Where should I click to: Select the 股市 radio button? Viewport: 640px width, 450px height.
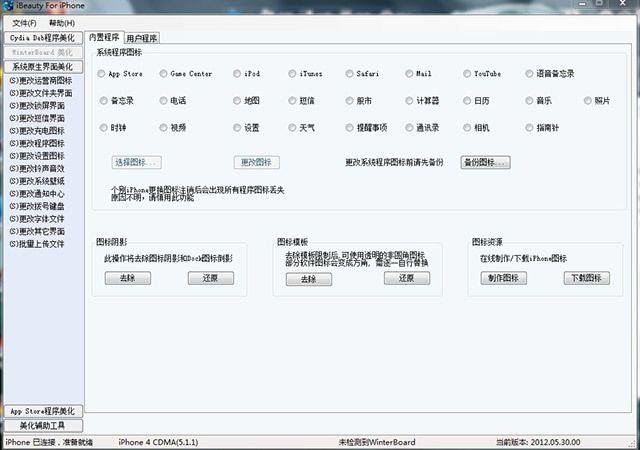(x=349, y=100)
